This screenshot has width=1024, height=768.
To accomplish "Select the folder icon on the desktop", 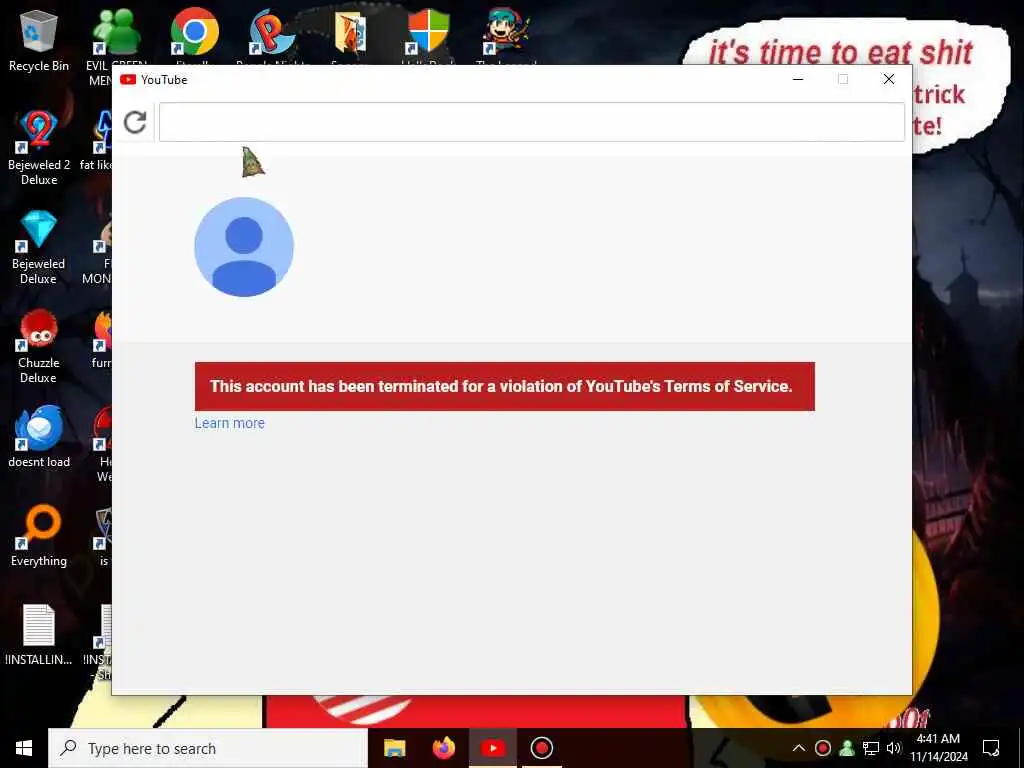I will [x=351, y=31].
